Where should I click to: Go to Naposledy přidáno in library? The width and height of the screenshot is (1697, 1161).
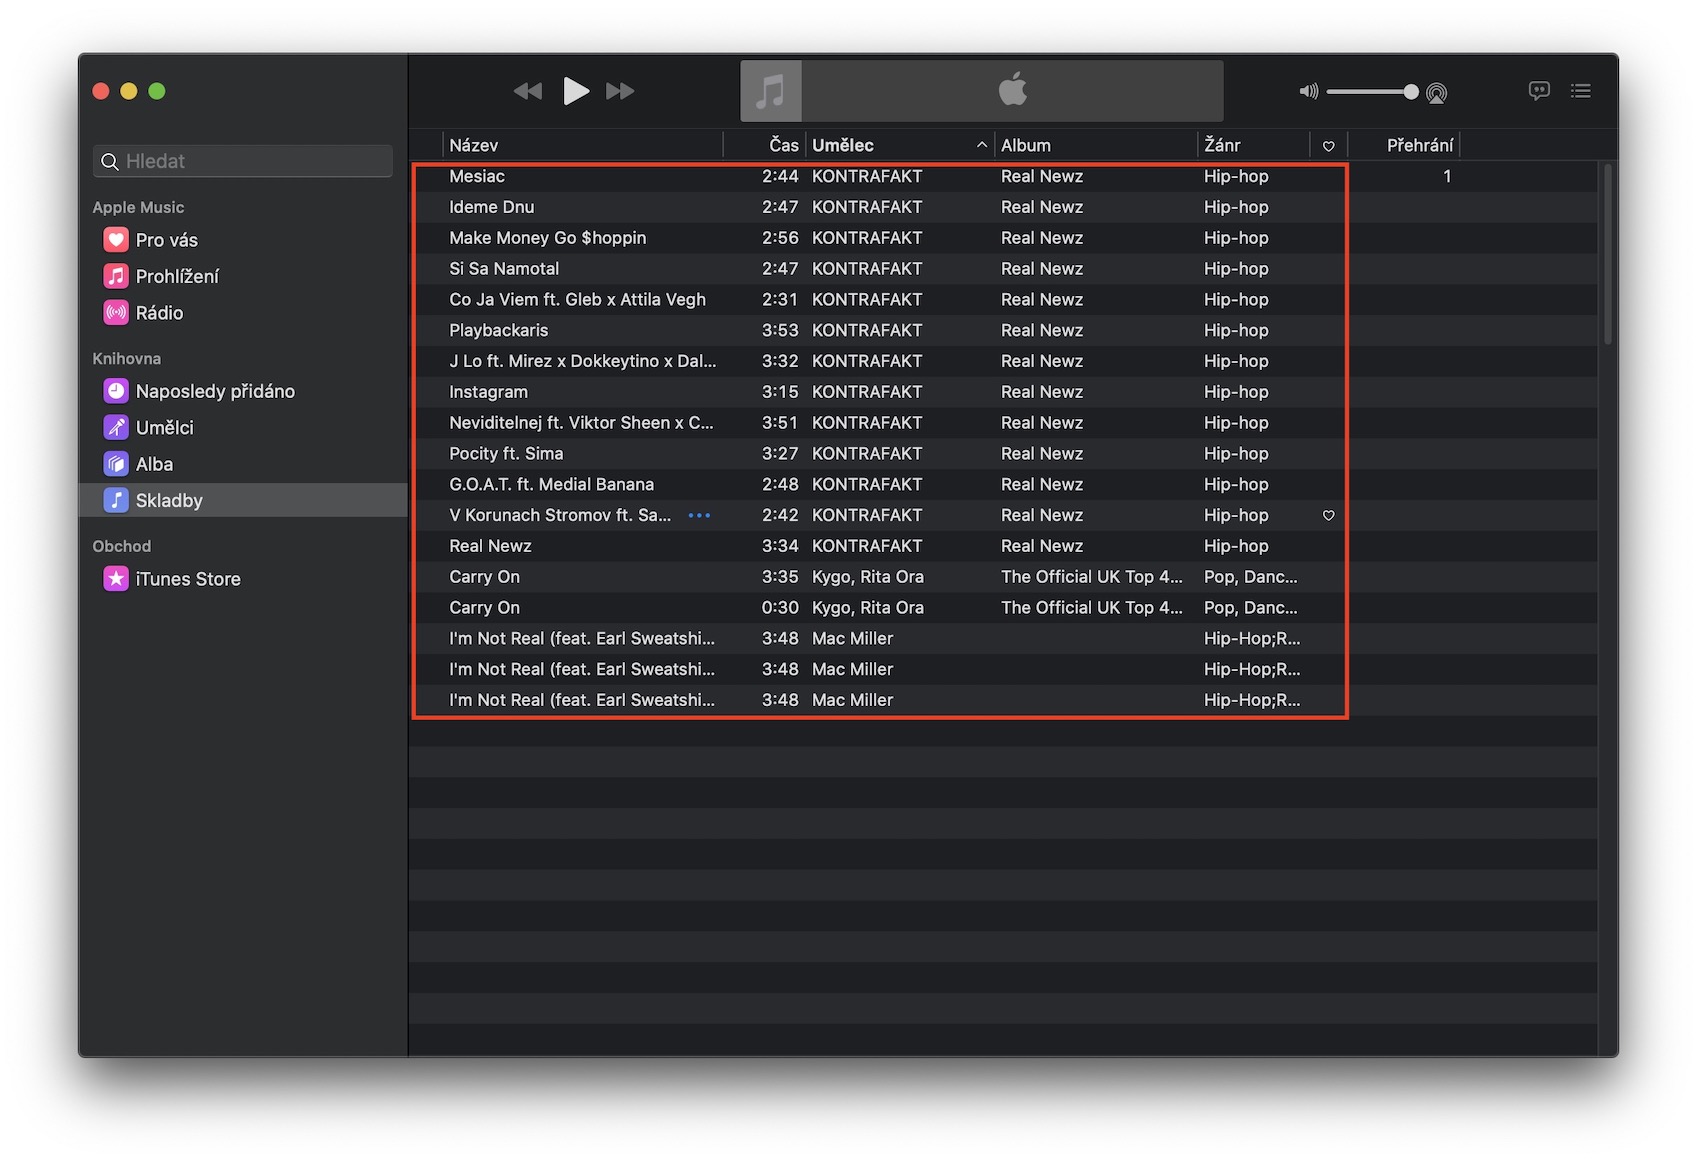[214, 391]
